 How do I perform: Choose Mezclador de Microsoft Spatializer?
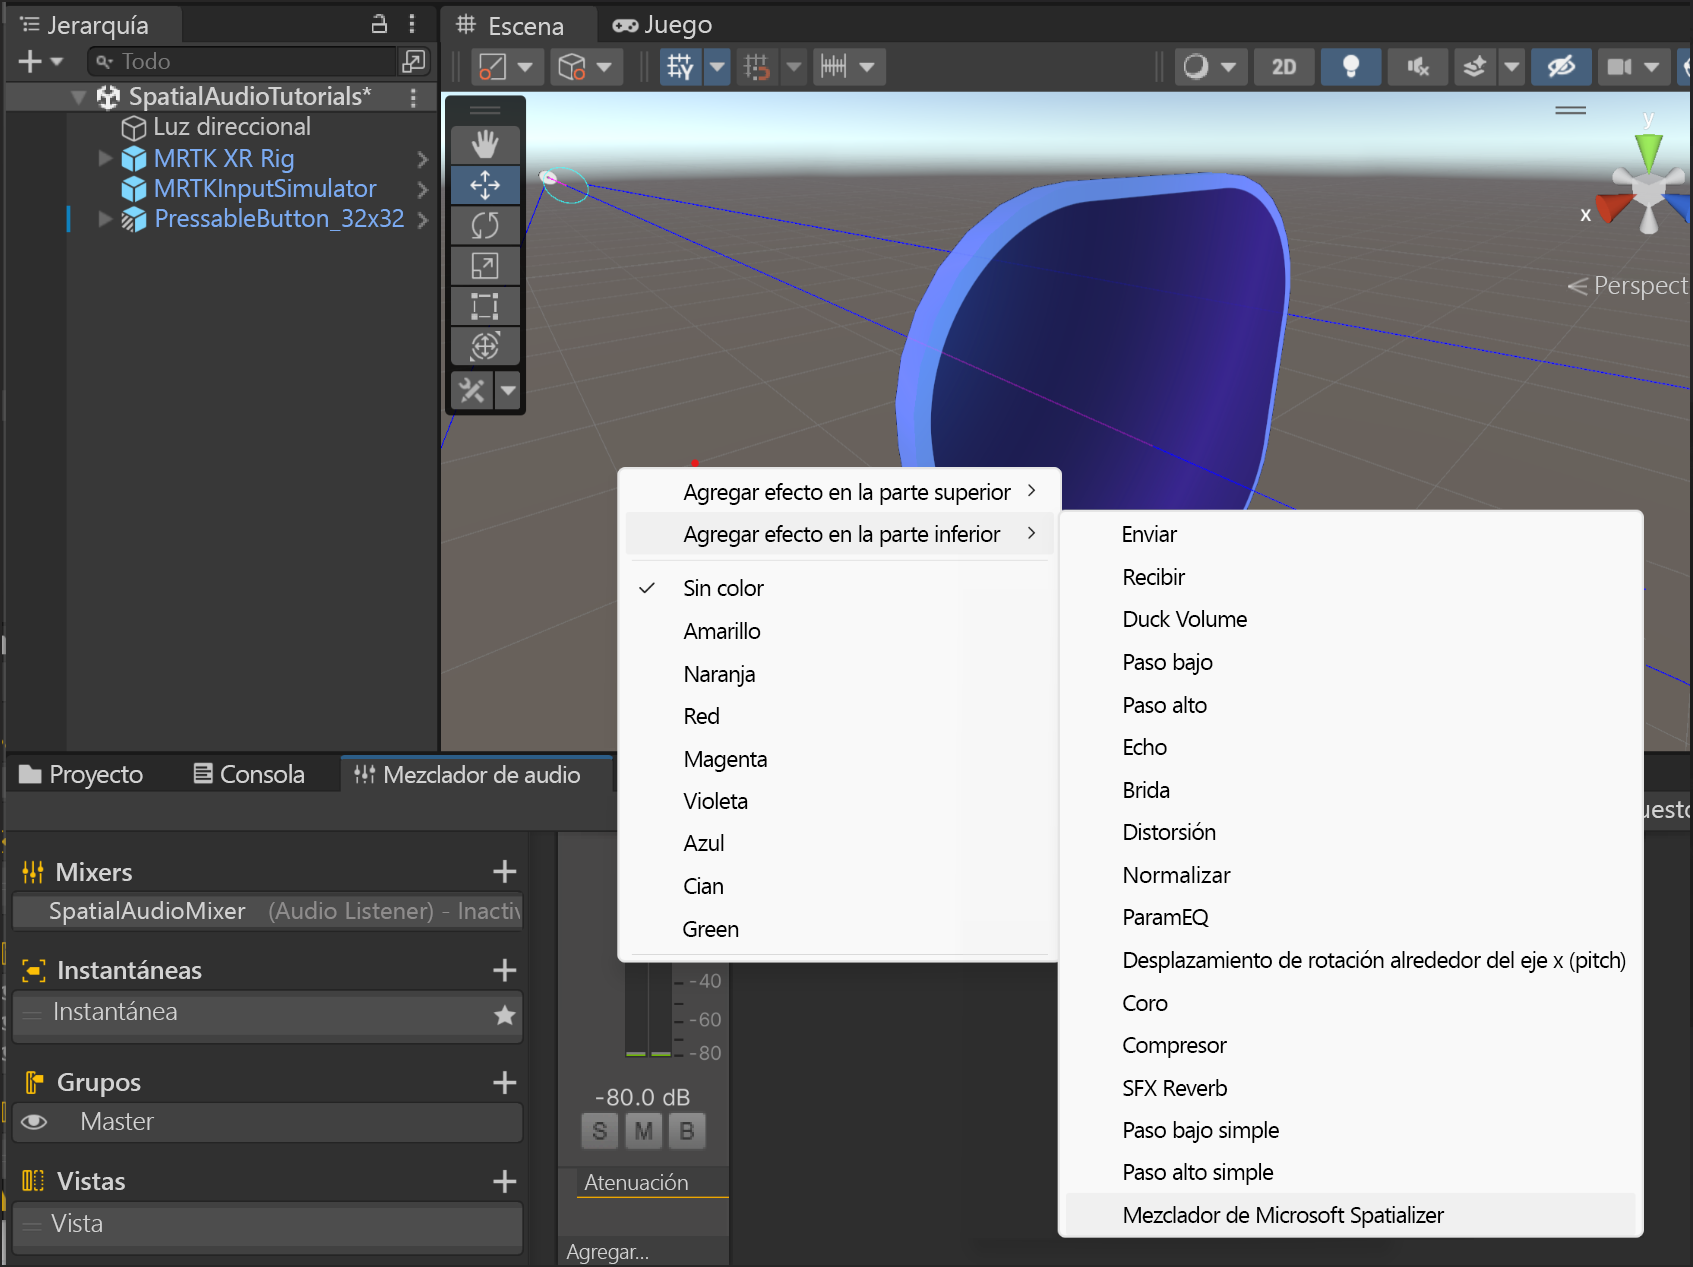[x=1283, y=1215]
